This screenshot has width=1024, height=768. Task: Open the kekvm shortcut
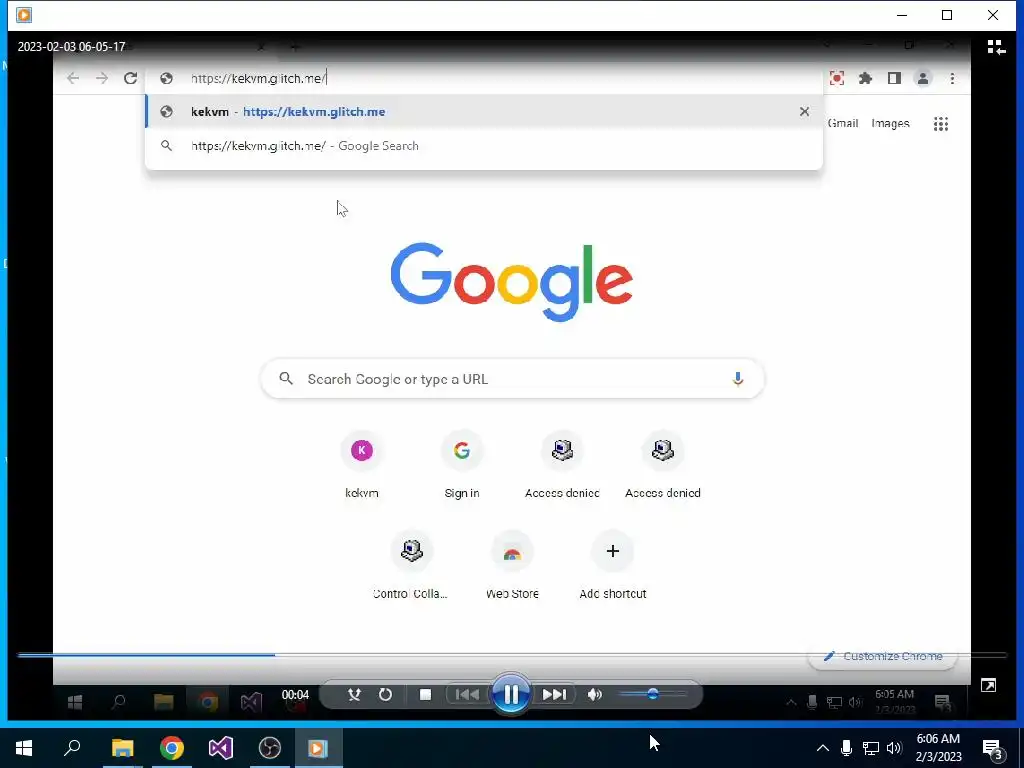coord(362,465)
